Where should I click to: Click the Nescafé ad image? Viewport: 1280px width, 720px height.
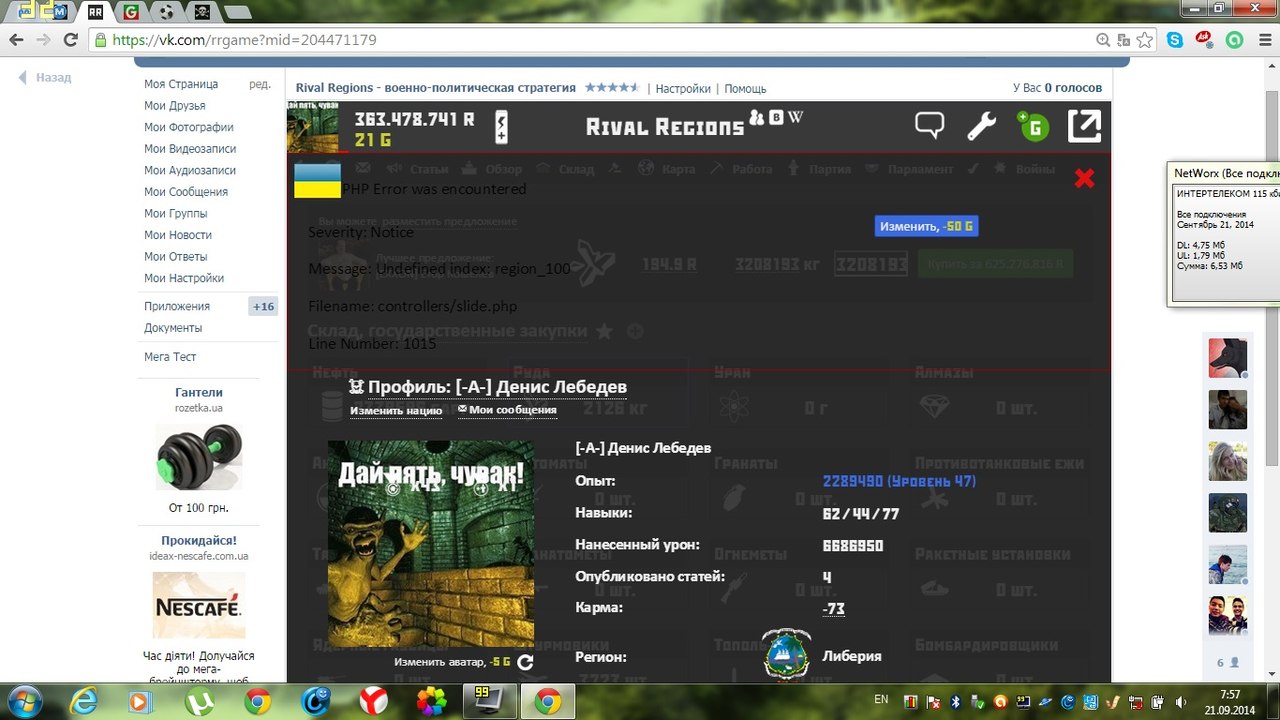coord(199,605)
